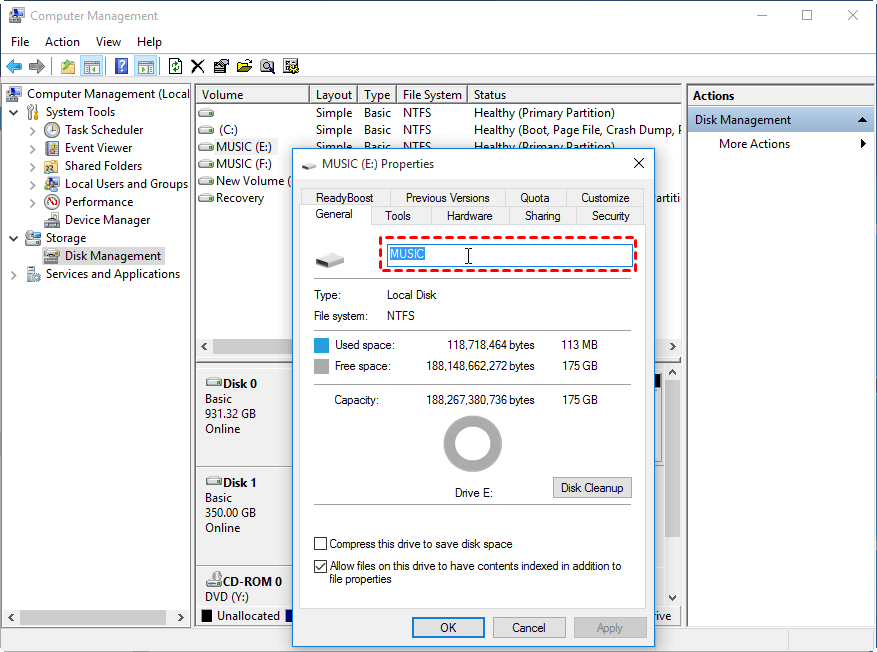Click the Up one level folder icon
This screenshot has width=877, height=652.
[x=68, y=67]
